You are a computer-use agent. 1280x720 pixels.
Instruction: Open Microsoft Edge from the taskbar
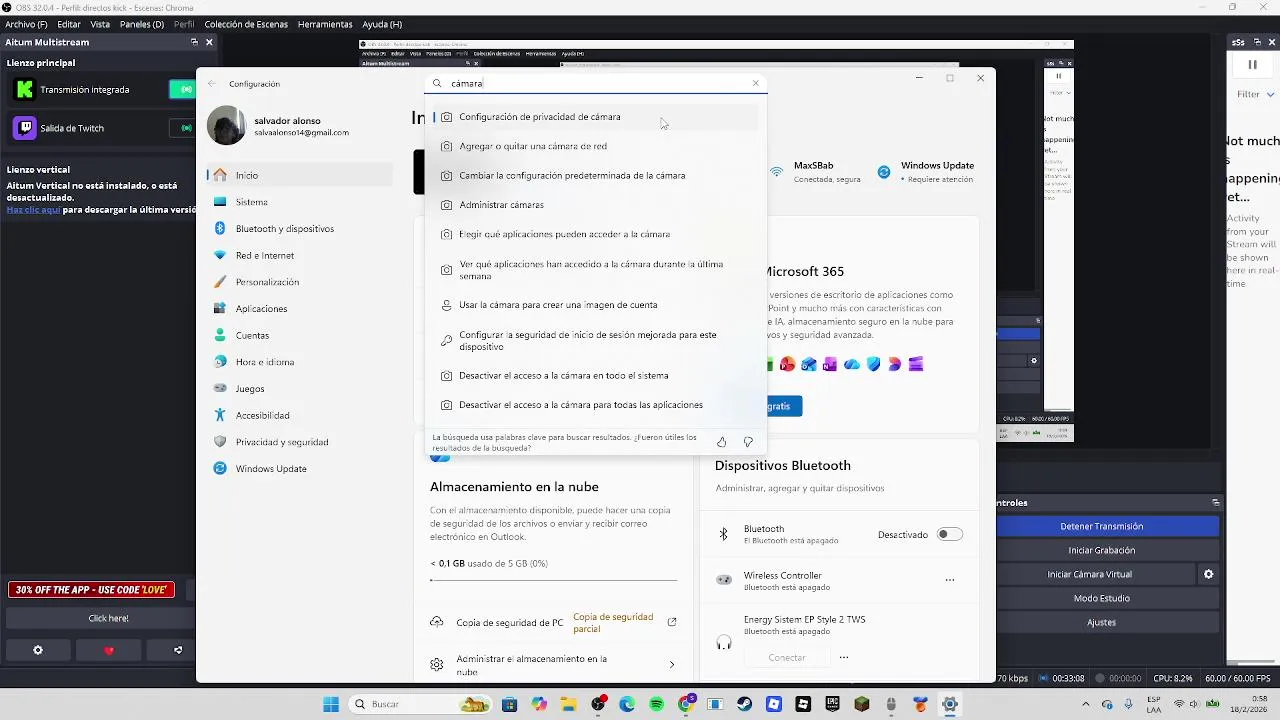pos(627,704)
